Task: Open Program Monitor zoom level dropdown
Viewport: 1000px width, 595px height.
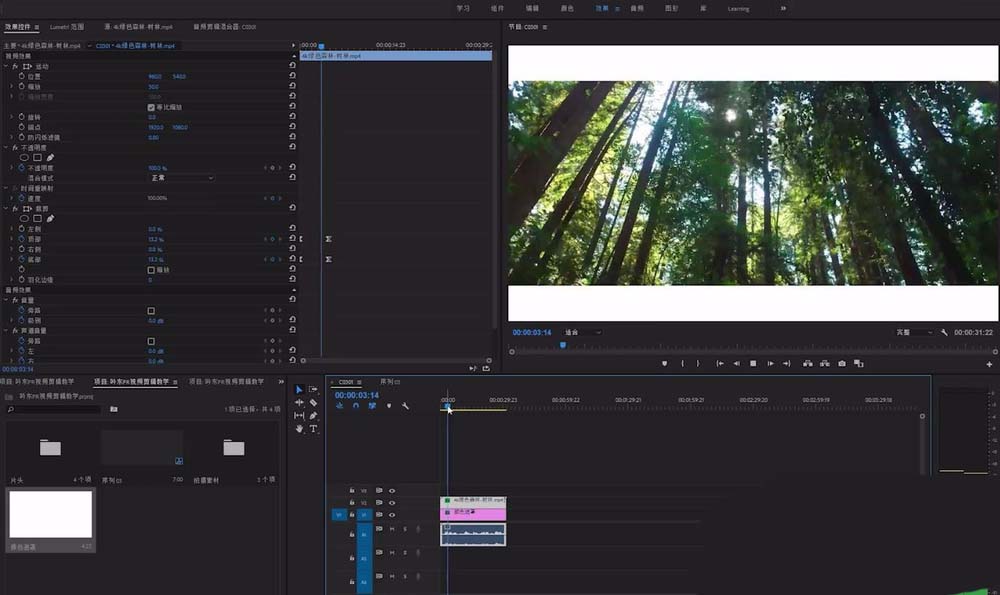Action: pos(582,332)
